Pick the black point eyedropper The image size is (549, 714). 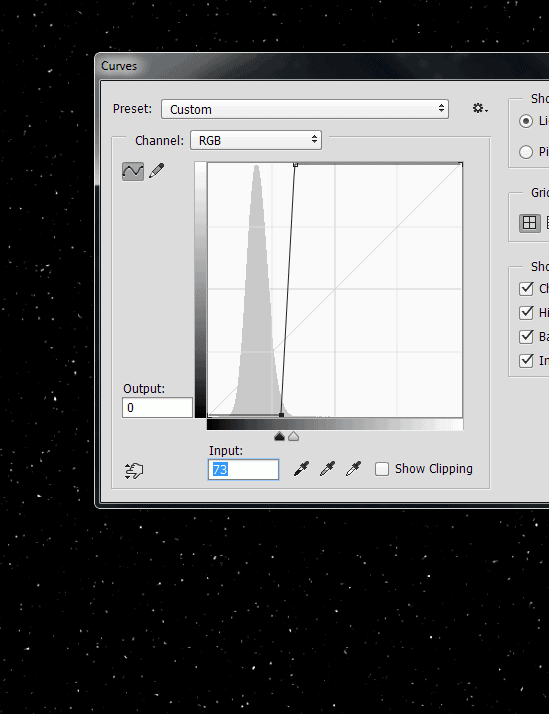(301, 469)
